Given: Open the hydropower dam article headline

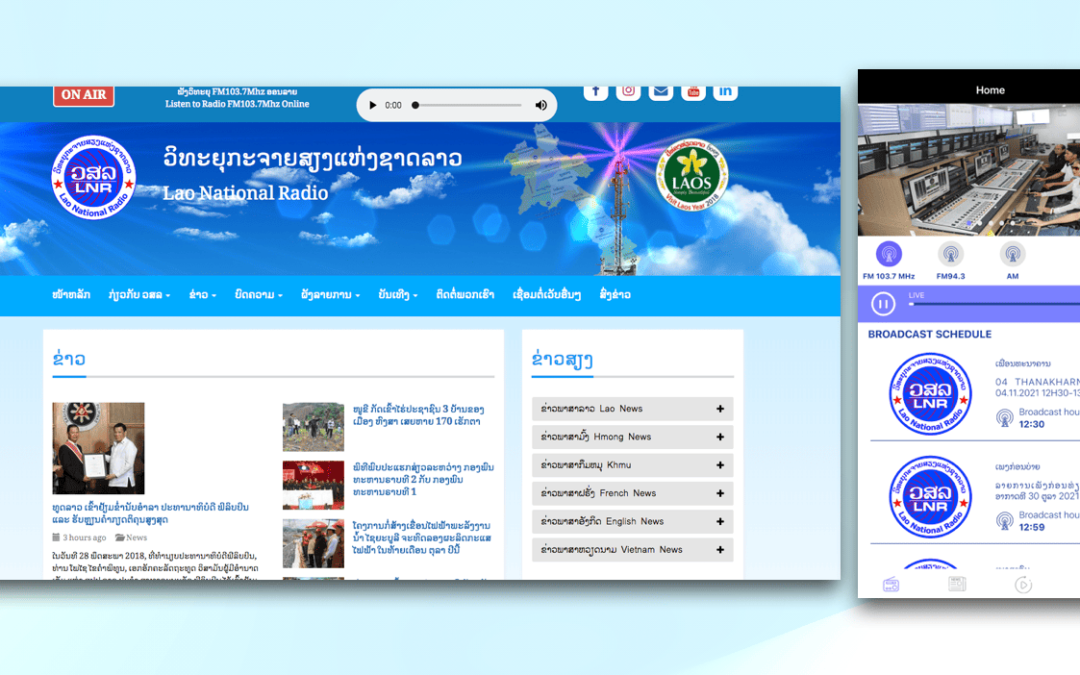Looking at the screenshot, I should click(422, 538).
